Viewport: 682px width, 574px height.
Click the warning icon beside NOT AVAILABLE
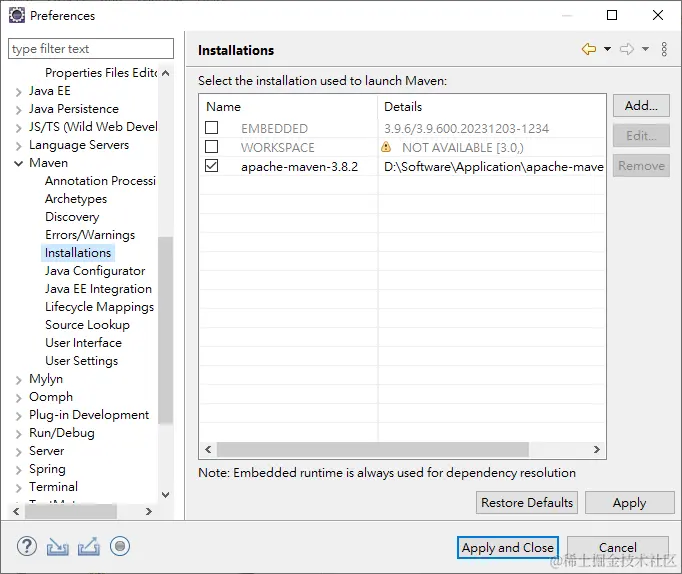click(386, 147)
